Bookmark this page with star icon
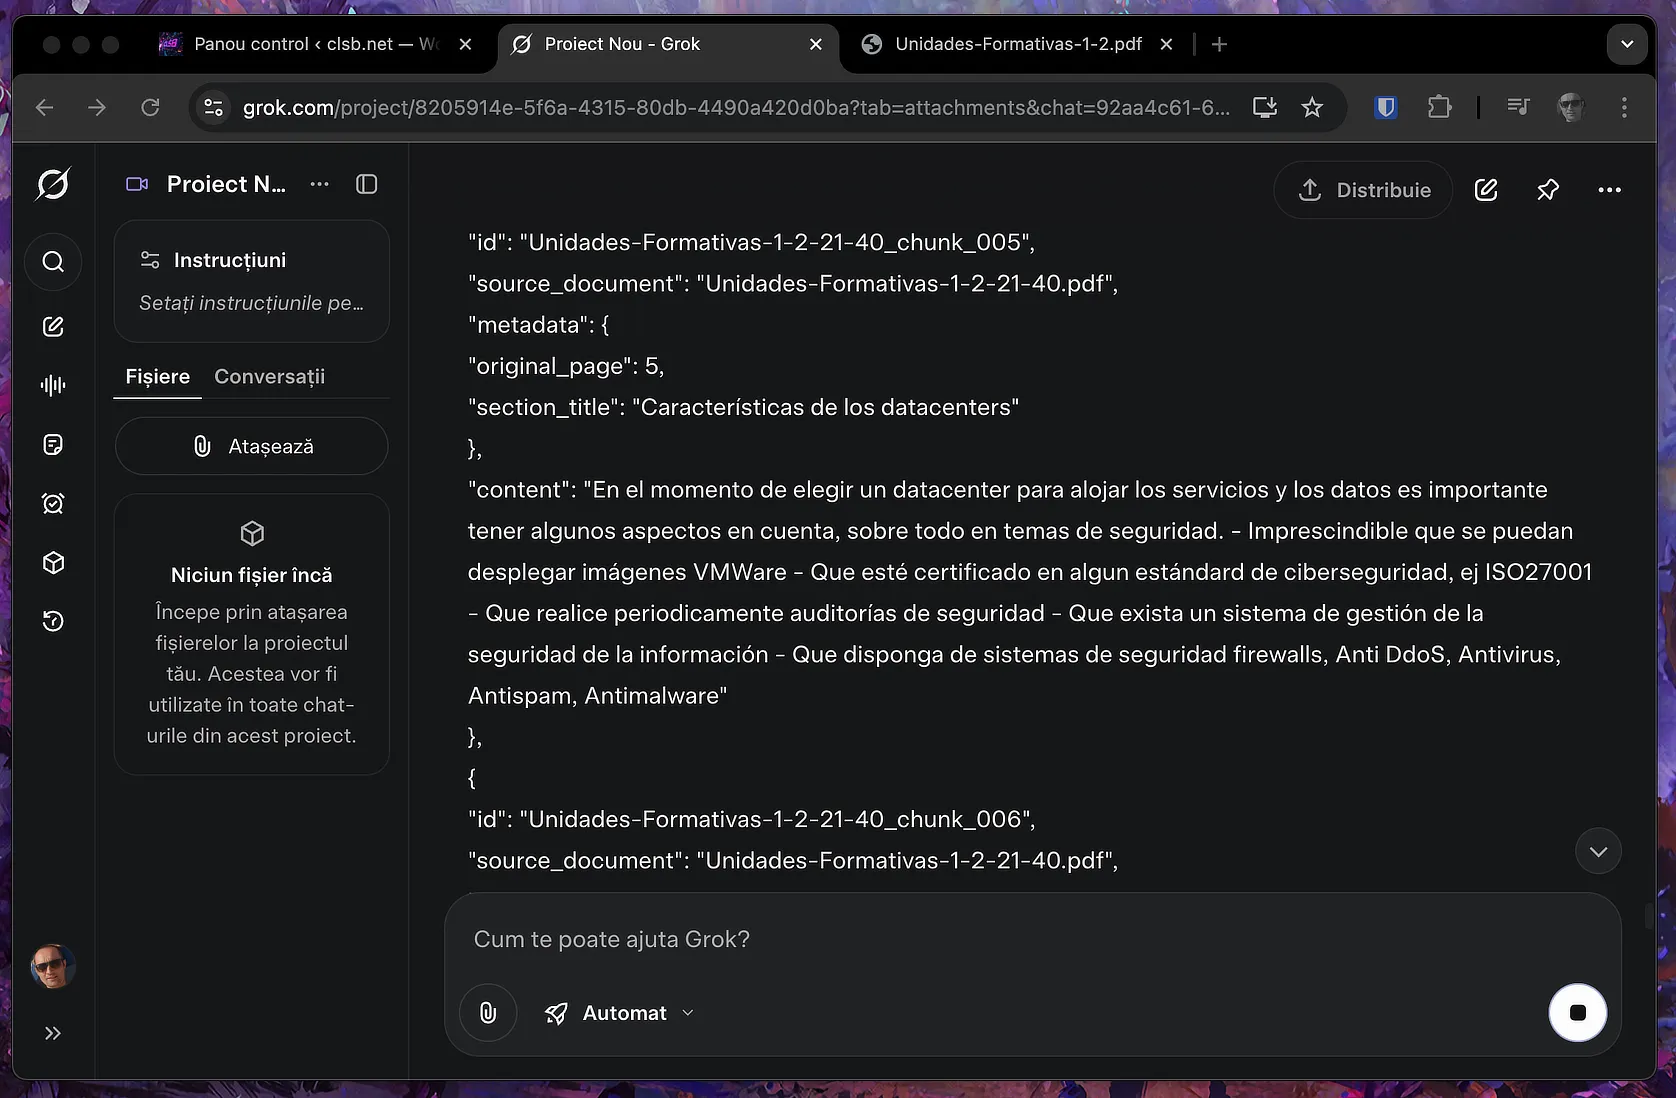The width and height of the screenshot is (1676, 1098). pos(1312,107)
